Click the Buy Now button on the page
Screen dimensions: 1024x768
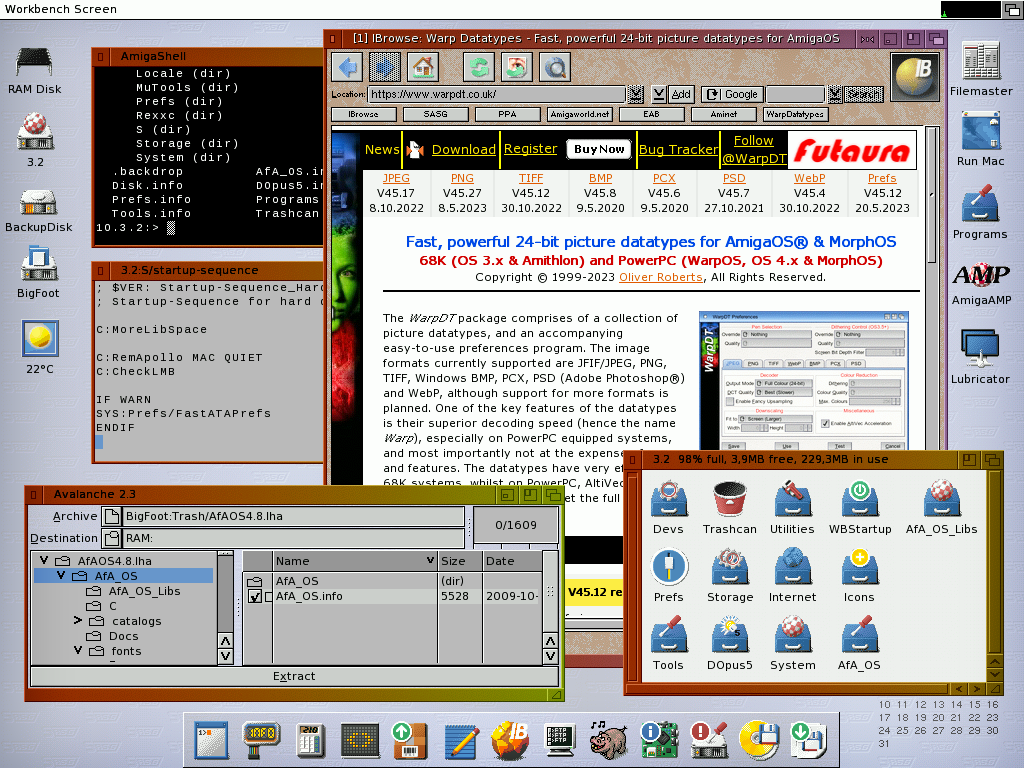tap(600, 150)
